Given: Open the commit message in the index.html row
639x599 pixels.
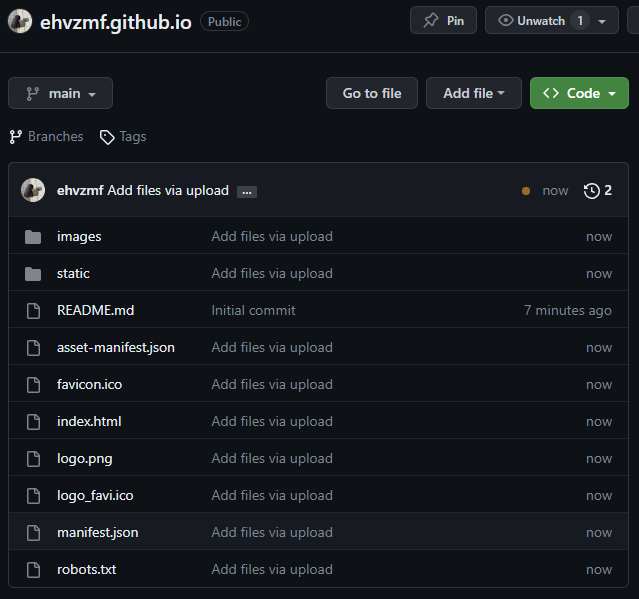Looking at the screenshot, I should click(272, 421).
